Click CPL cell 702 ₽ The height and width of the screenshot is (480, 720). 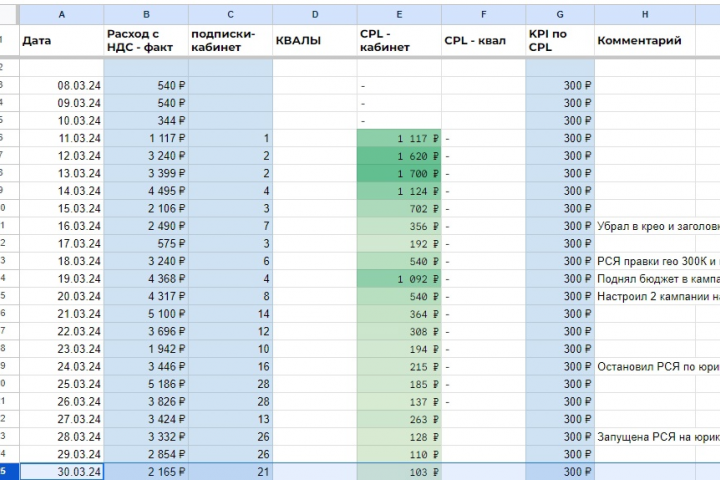click(x=399, y=208)
